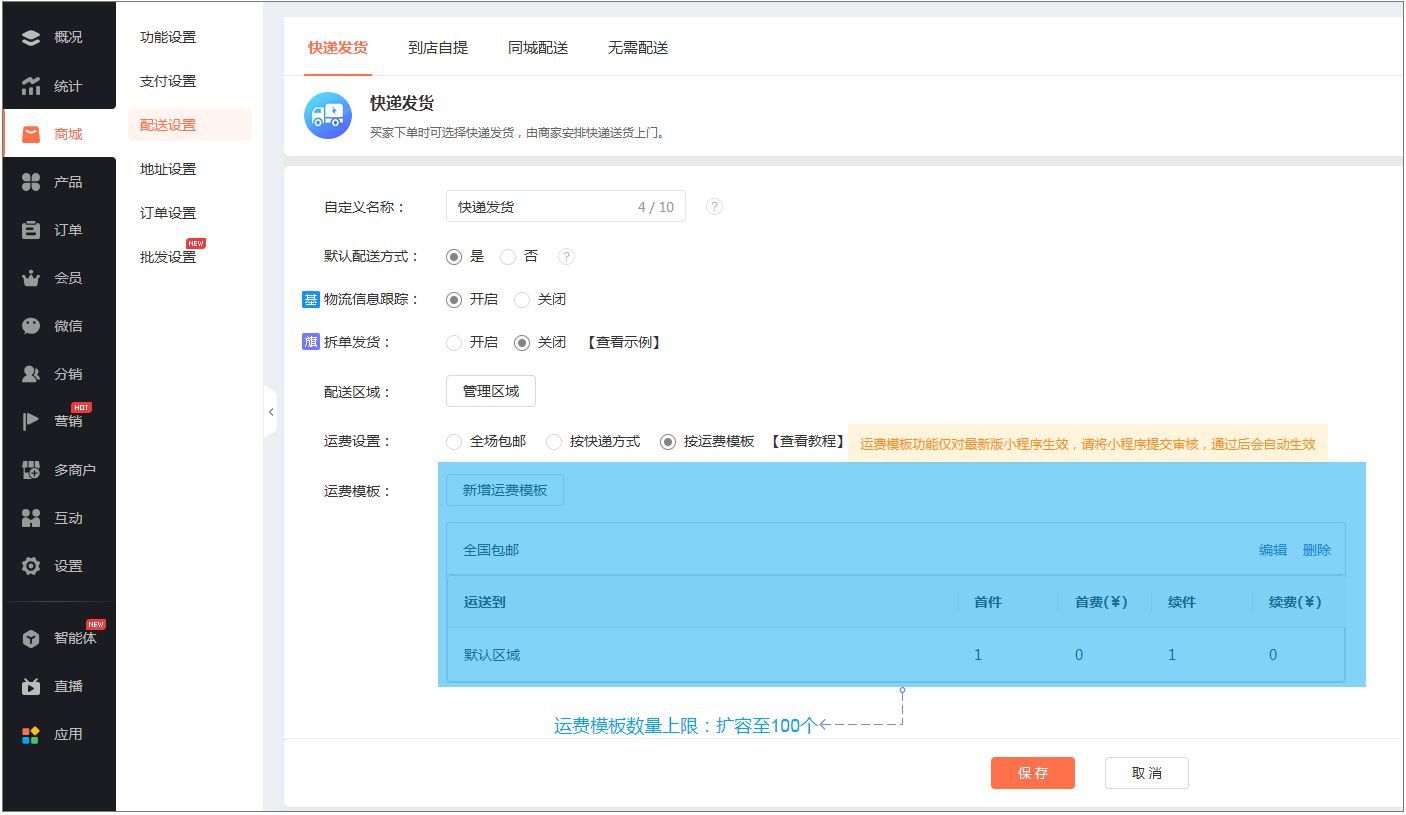Screen dimensions: 1406x815
Task: Switch to the 同城配送 tab
Action: (538, 48)
